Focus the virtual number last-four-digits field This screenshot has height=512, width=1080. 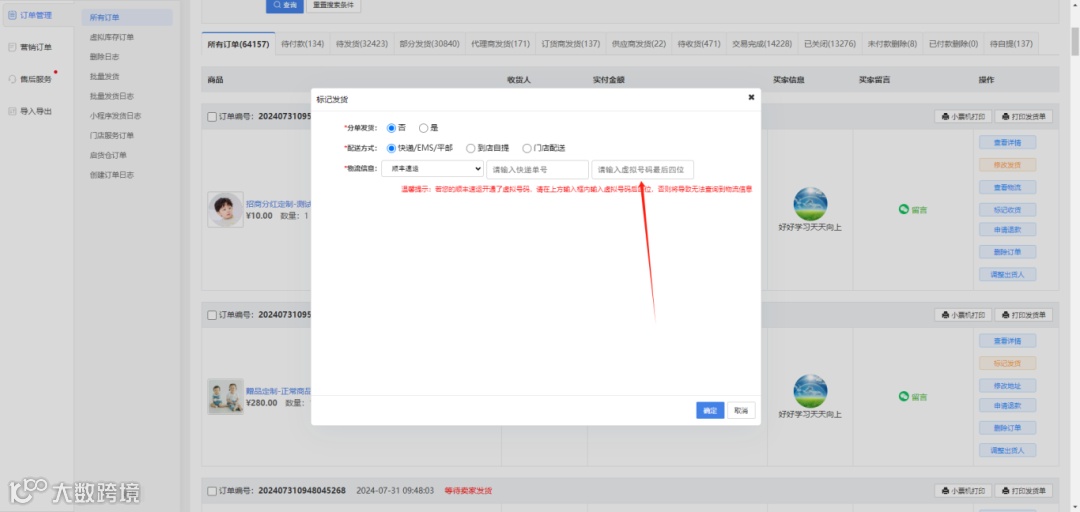643,169
